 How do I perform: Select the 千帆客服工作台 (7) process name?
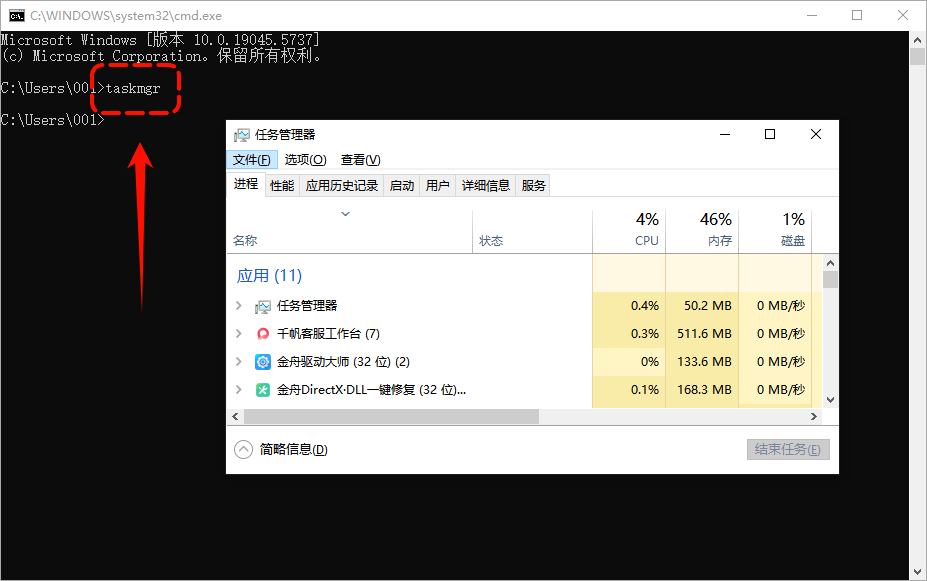[328, 334]
